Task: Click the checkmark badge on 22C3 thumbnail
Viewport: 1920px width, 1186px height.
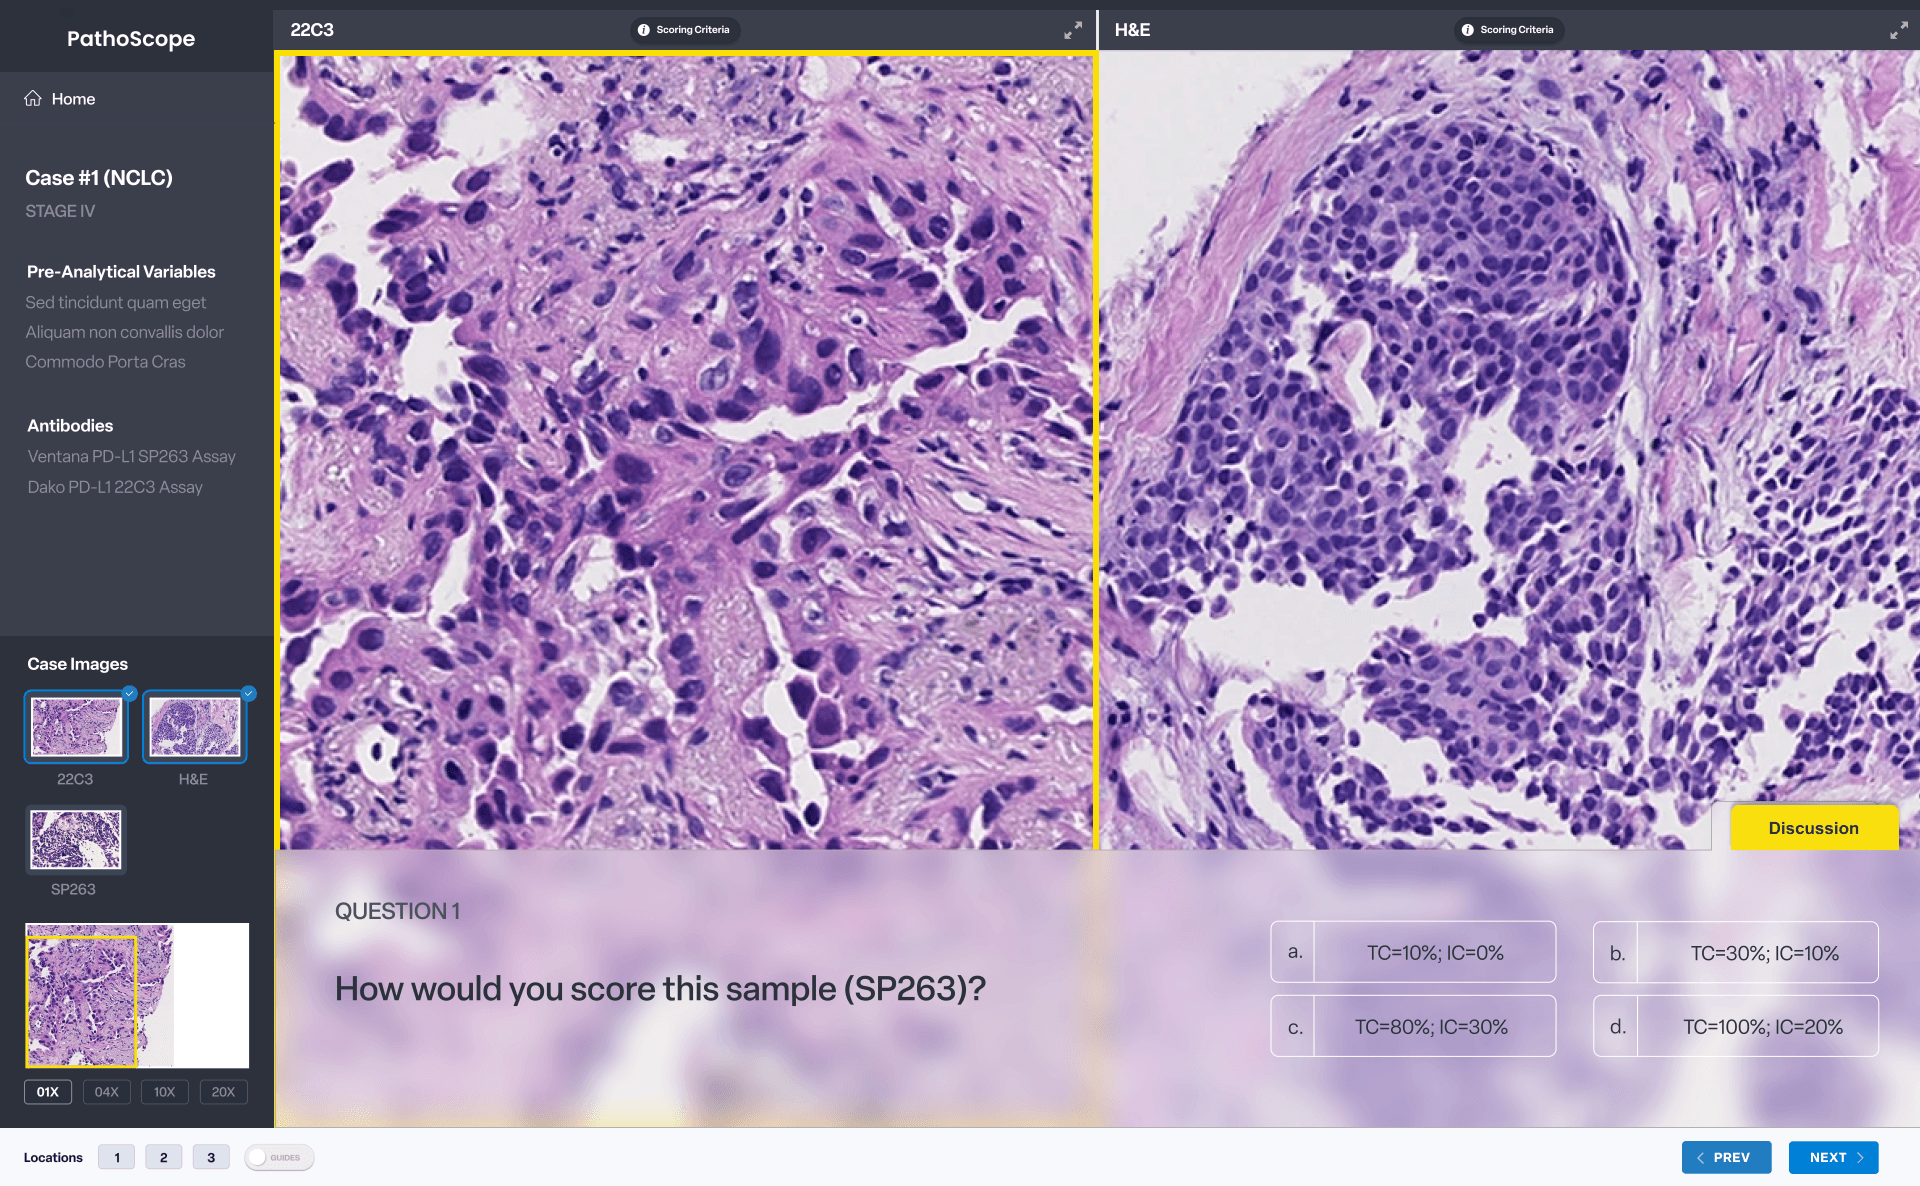Action: (129, 693)
